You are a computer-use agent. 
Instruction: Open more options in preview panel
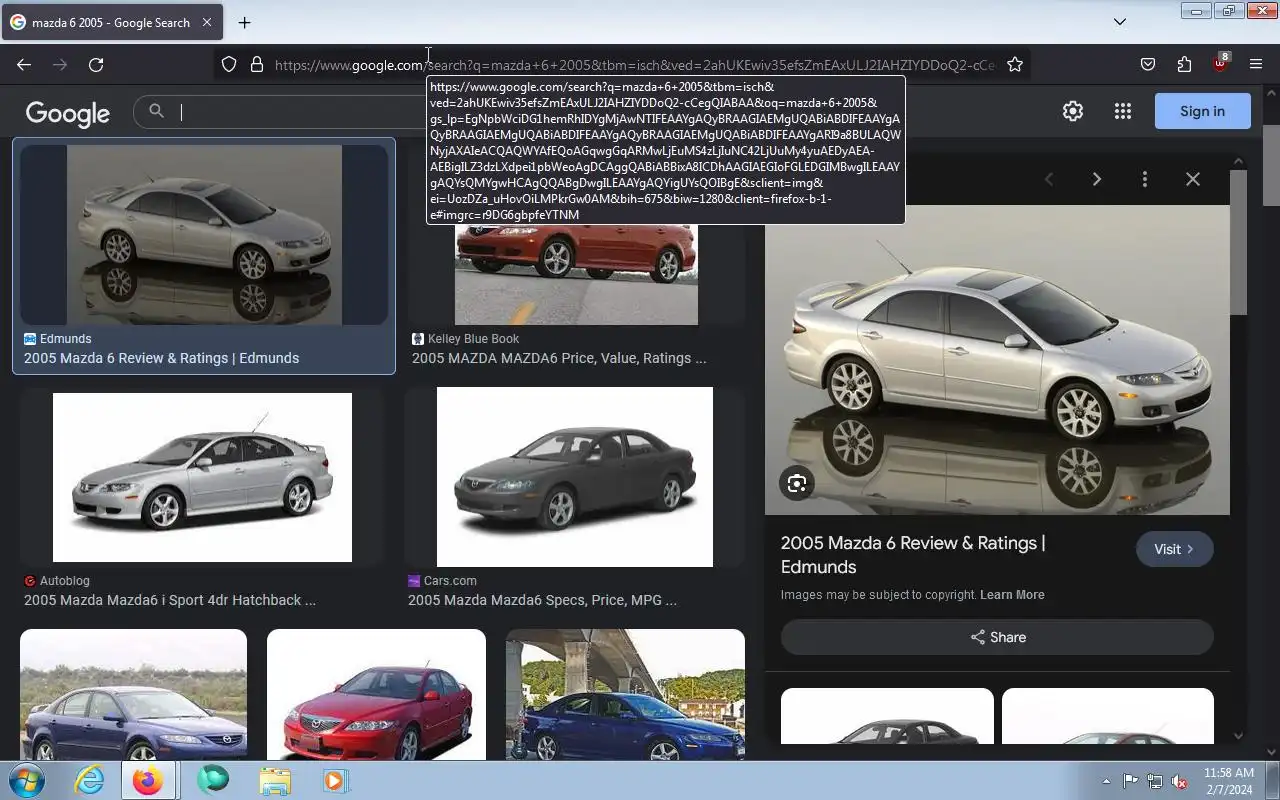tap(1145, 179)
